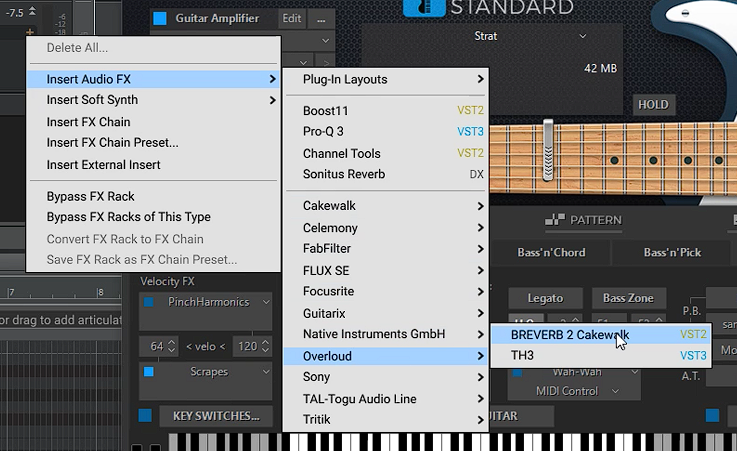Expand FLUX SE plugin category
The height and width of the screenshot is (451, 737).
[386, 271]
